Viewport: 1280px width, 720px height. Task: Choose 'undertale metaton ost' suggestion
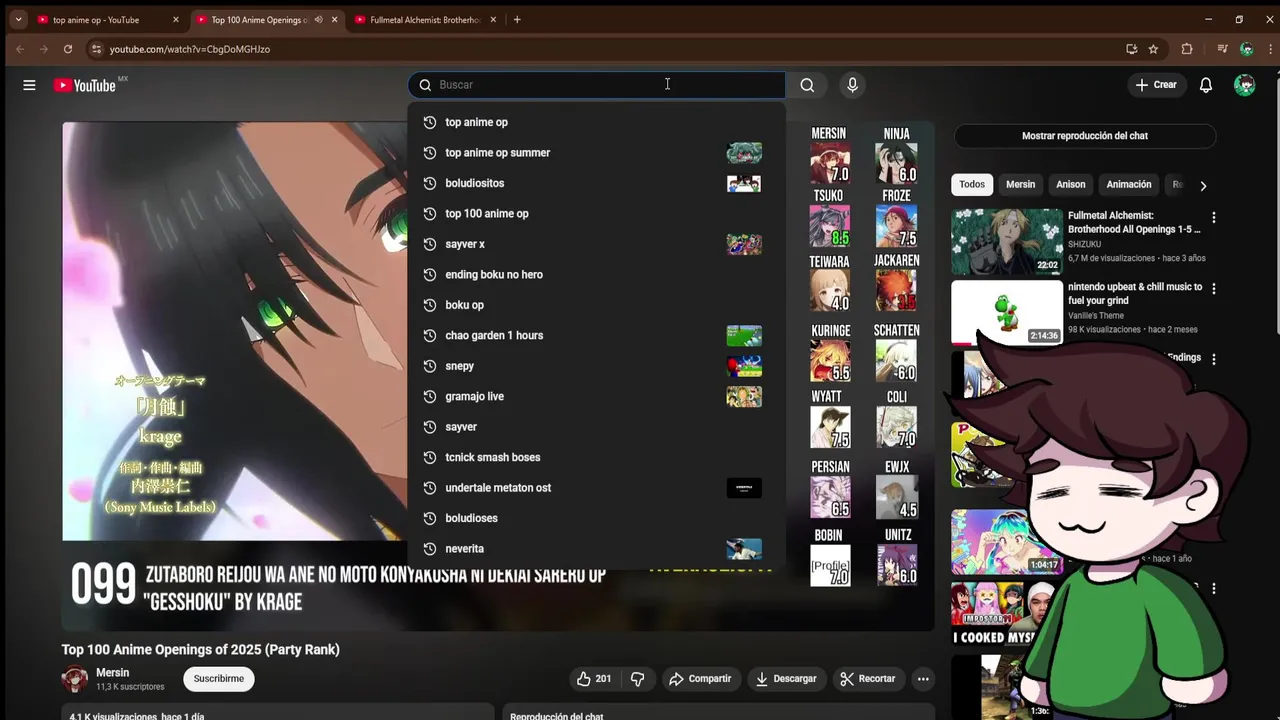pos(596,488)
